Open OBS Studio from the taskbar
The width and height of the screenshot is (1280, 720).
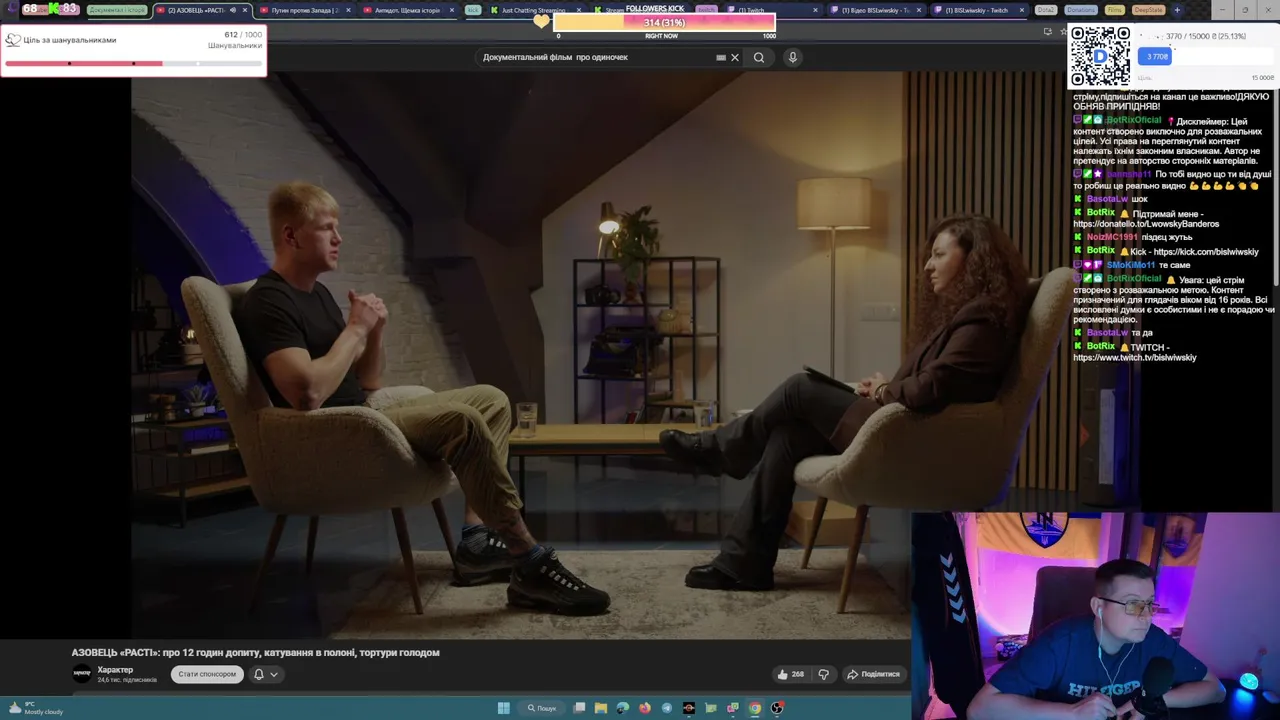point(777,708)
